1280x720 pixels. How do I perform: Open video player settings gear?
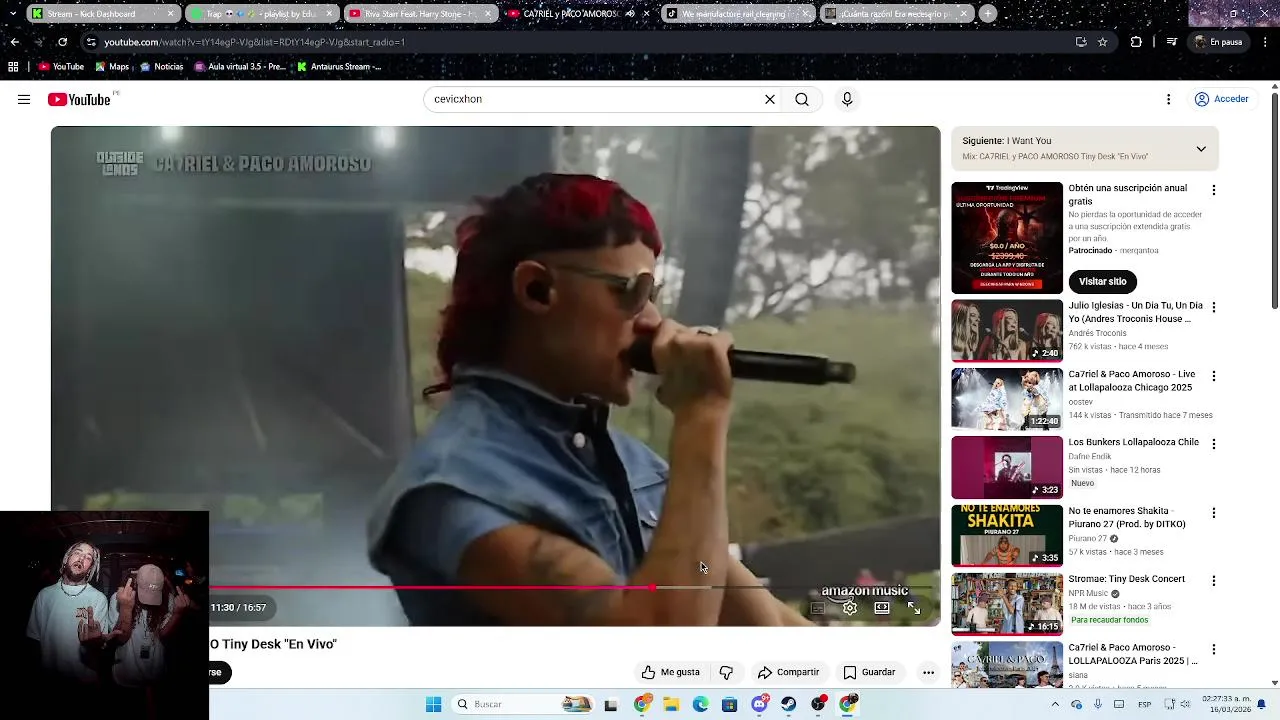(850, 608)
